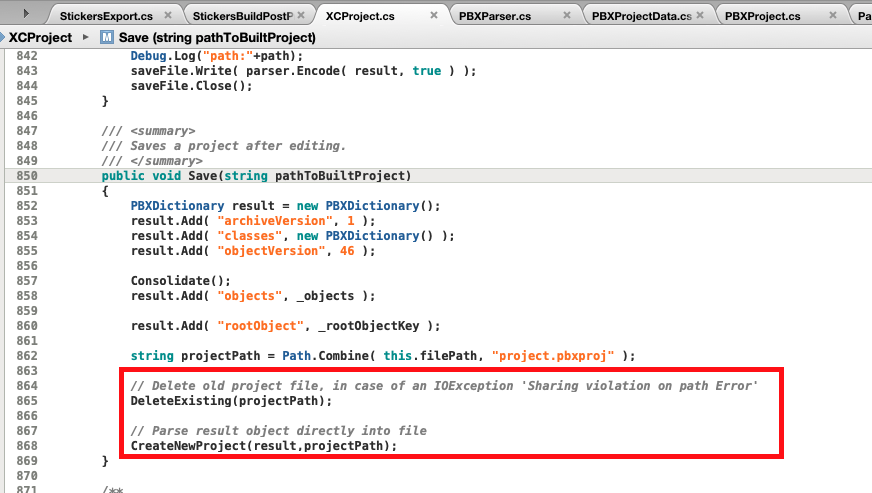Close the PBXProject.cs tab

[833, 15]
